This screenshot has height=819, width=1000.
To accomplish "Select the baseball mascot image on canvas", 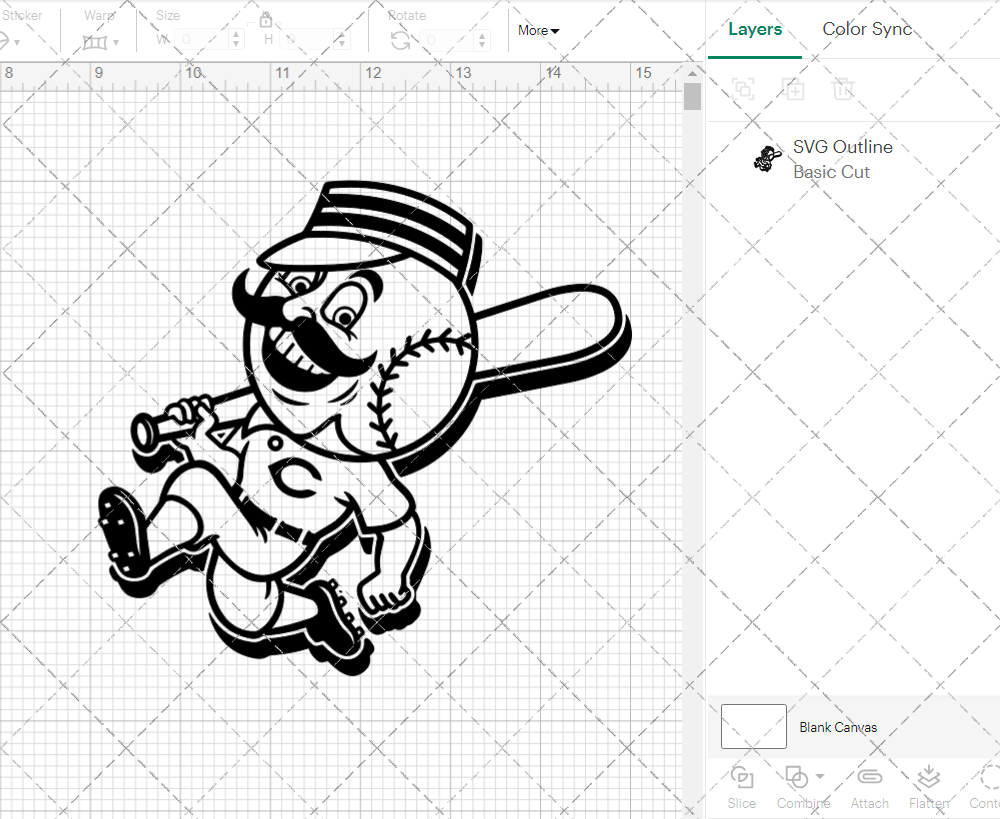I will tap(364, 428).
